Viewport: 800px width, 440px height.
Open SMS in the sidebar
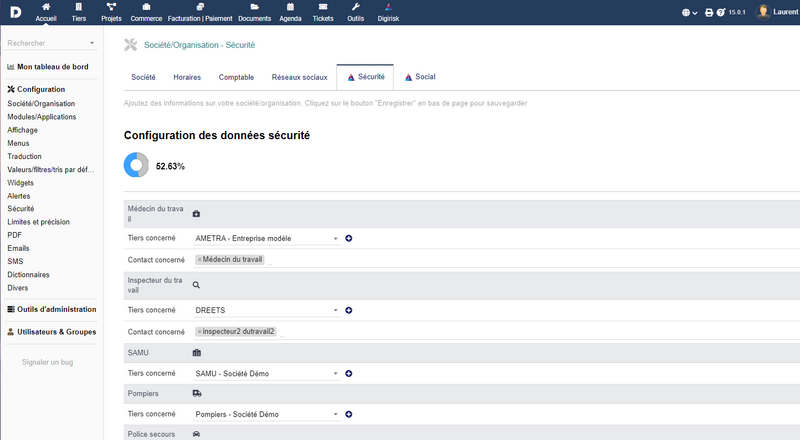point(15,261)
